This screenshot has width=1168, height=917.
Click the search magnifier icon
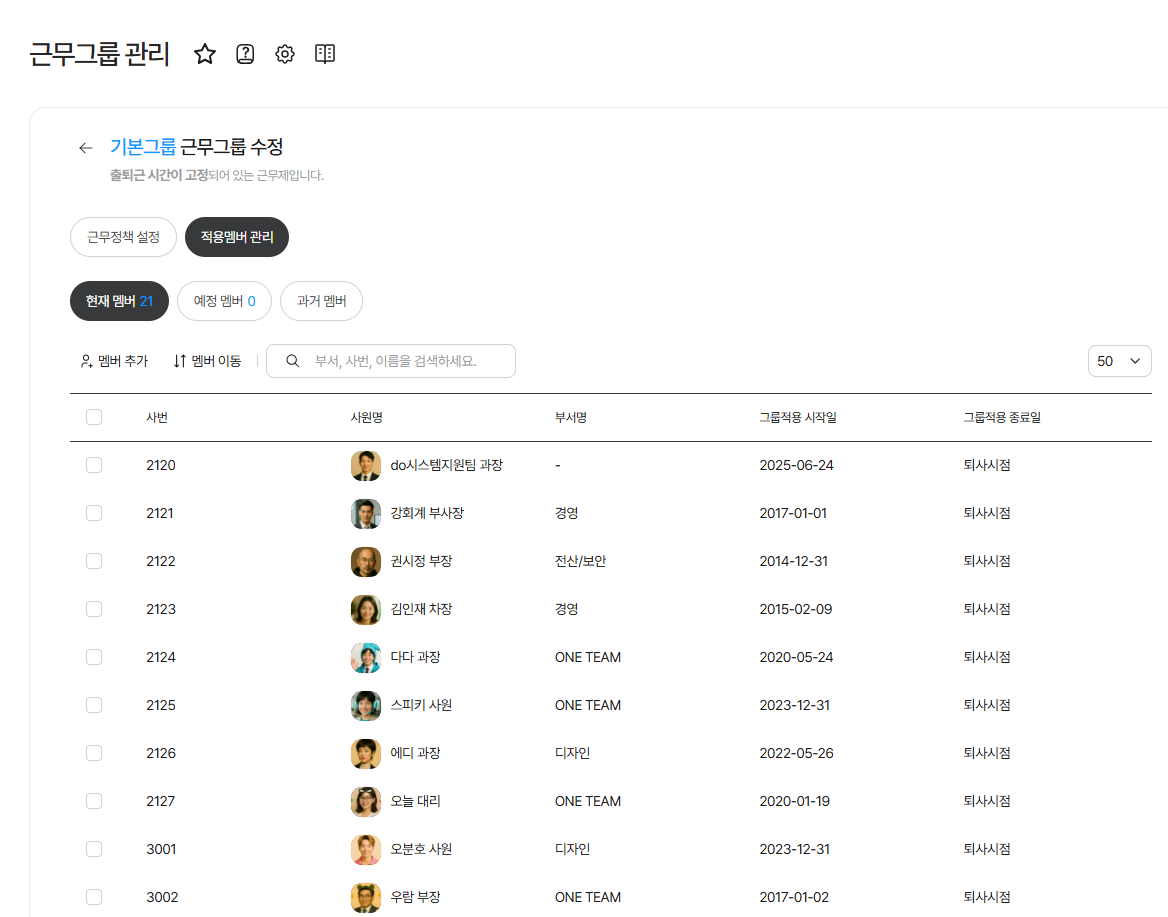click(x=293, y=361)
